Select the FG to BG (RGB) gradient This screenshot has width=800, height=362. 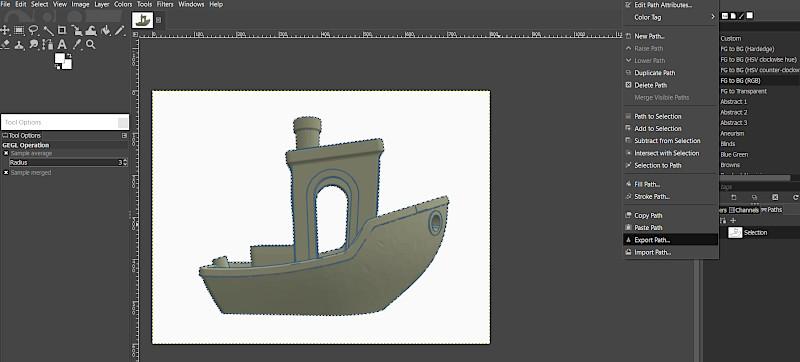coord(740,81)
